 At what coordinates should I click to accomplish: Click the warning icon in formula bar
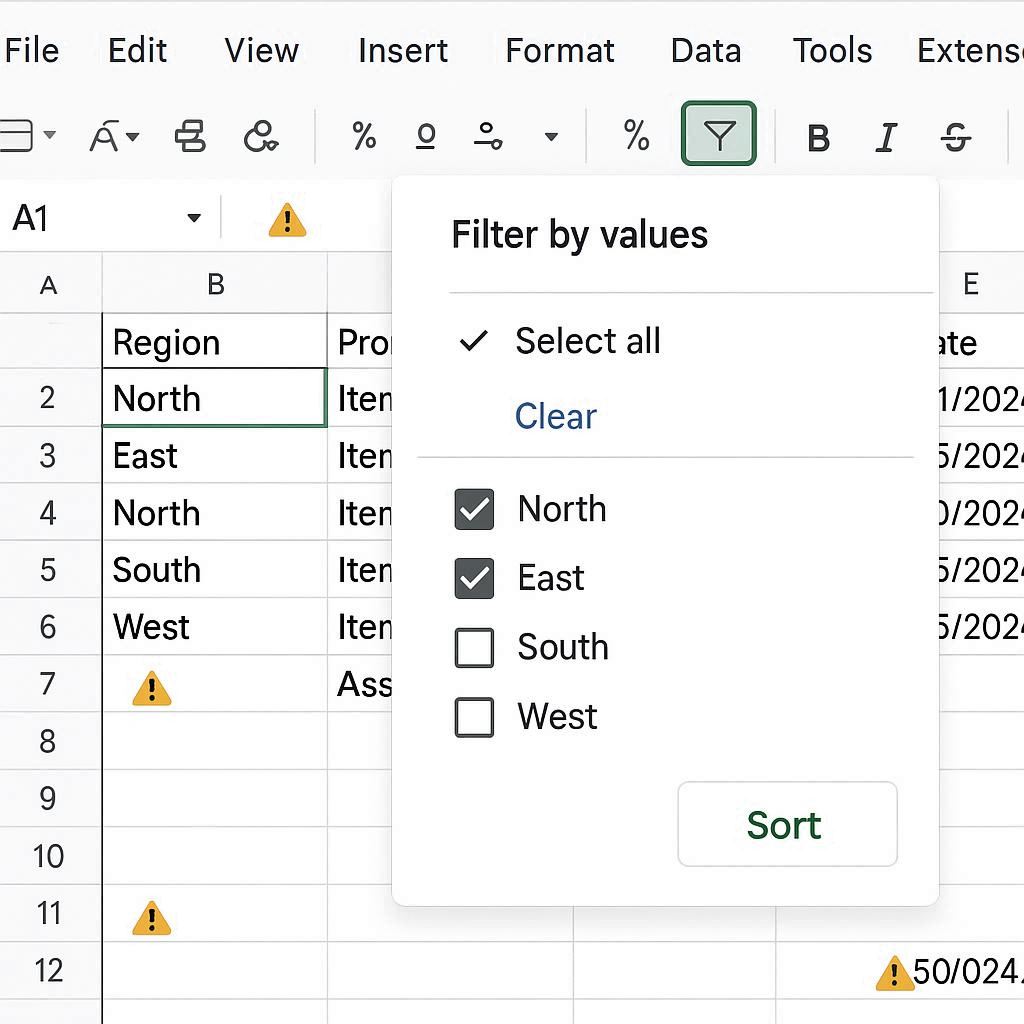pos(287,219)
